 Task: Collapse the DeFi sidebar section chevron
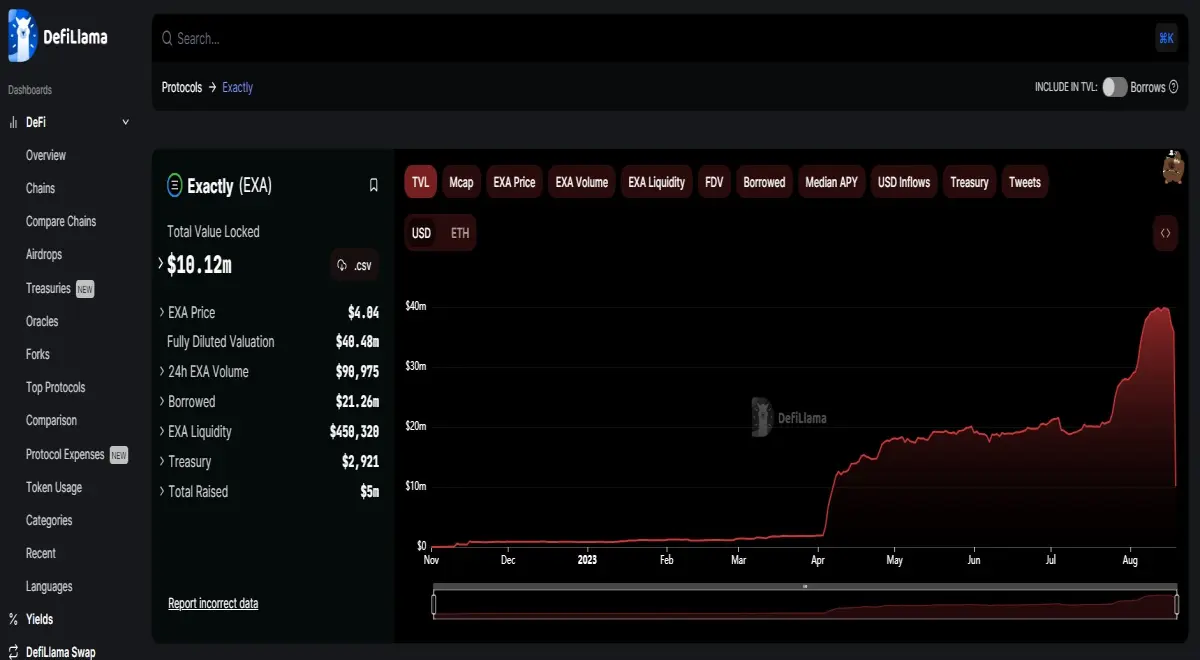(x=125, y=122)
